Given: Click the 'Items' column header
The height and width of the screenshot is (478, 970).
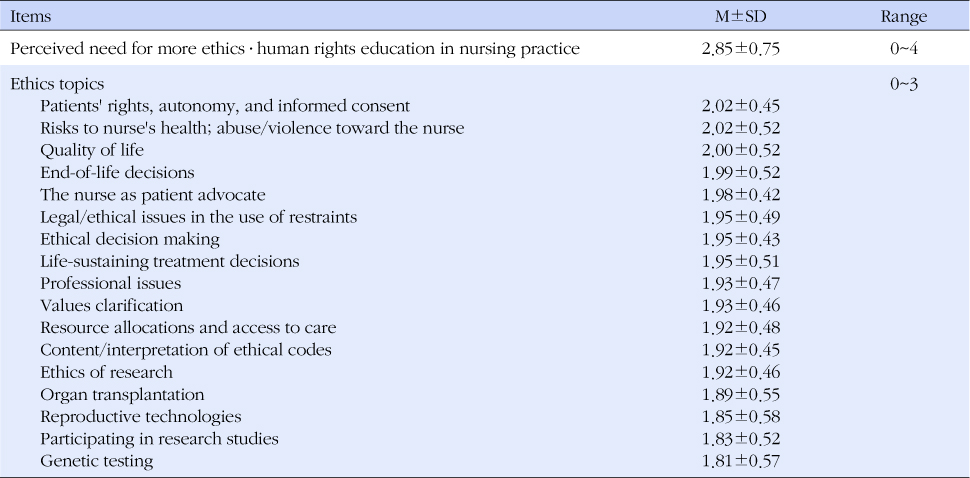Looking at the screenshot, I should pyautogui.click(x=30, y=17).
